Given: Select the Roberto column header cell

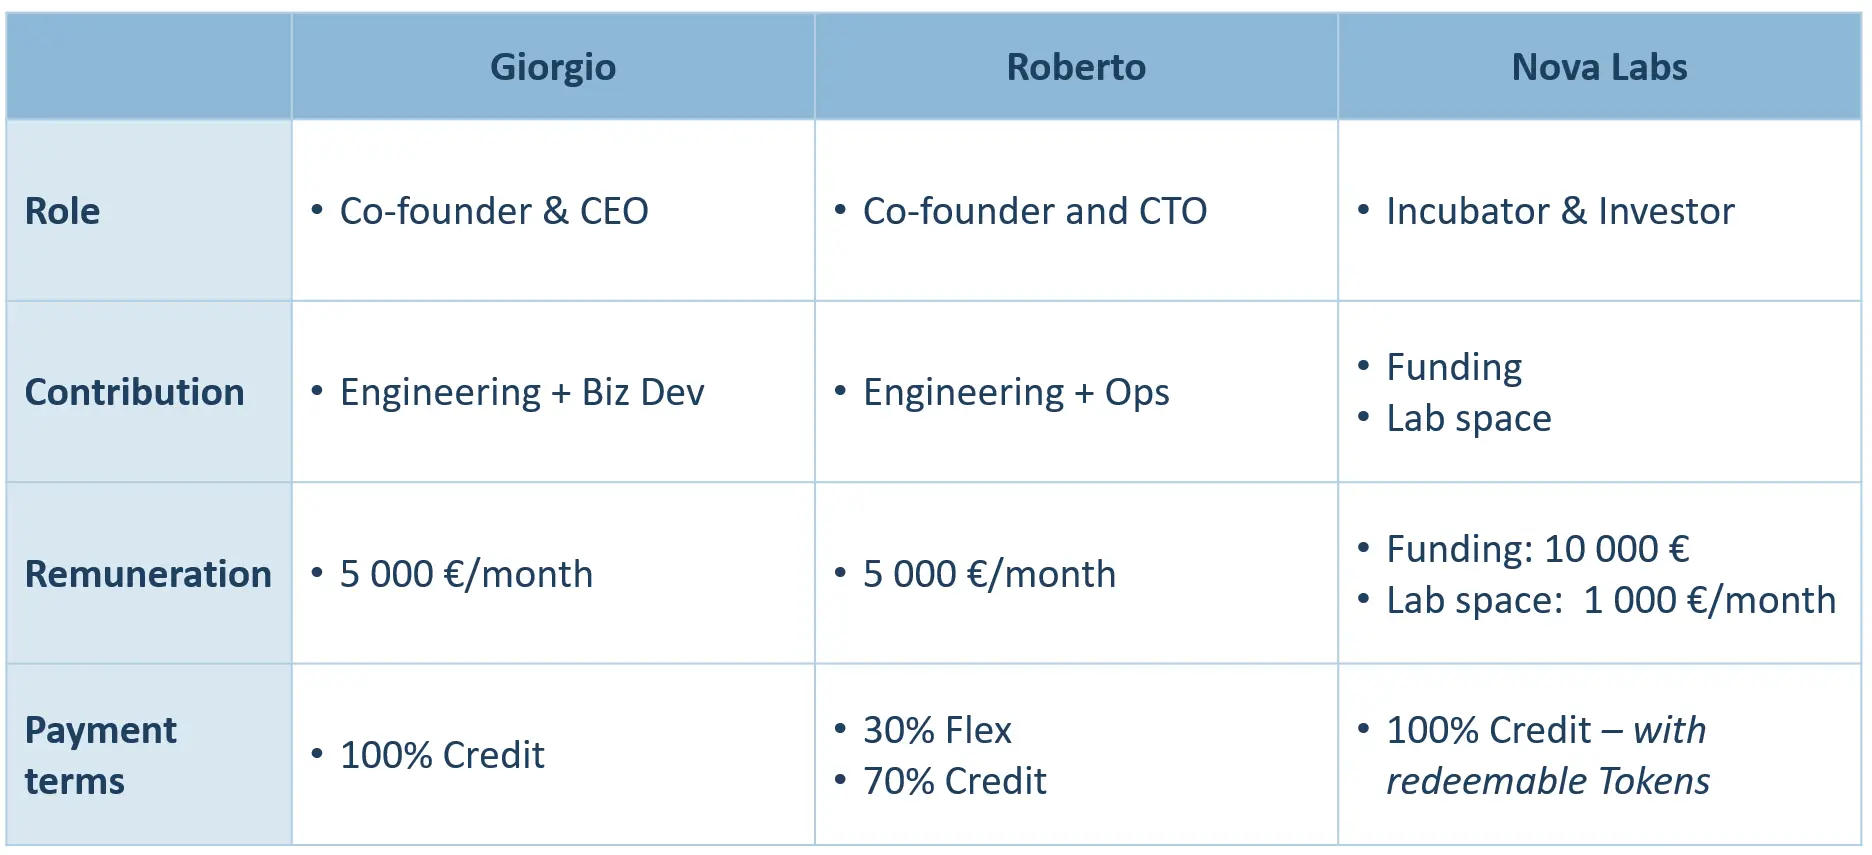Looking at the screenshot, I should [1076, 67].
